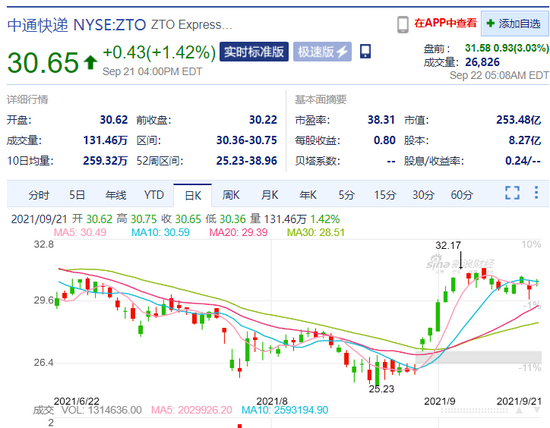Switch to the 15分 interval tab
Screen dimensions: 550x428
(x=385, y=195)
